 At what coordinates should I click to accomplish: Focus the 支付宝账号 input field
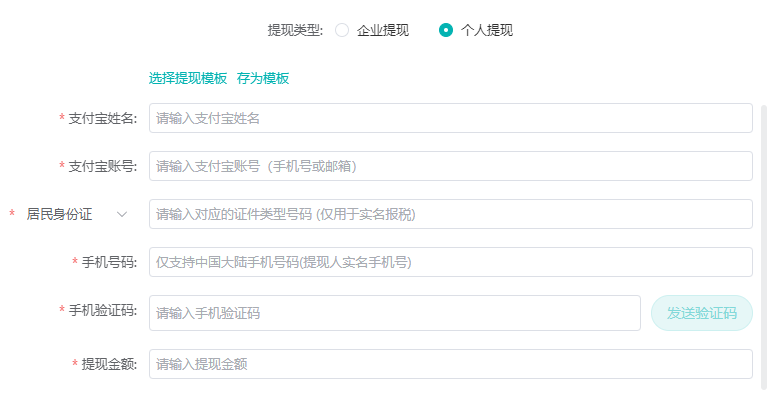[451, 166]
